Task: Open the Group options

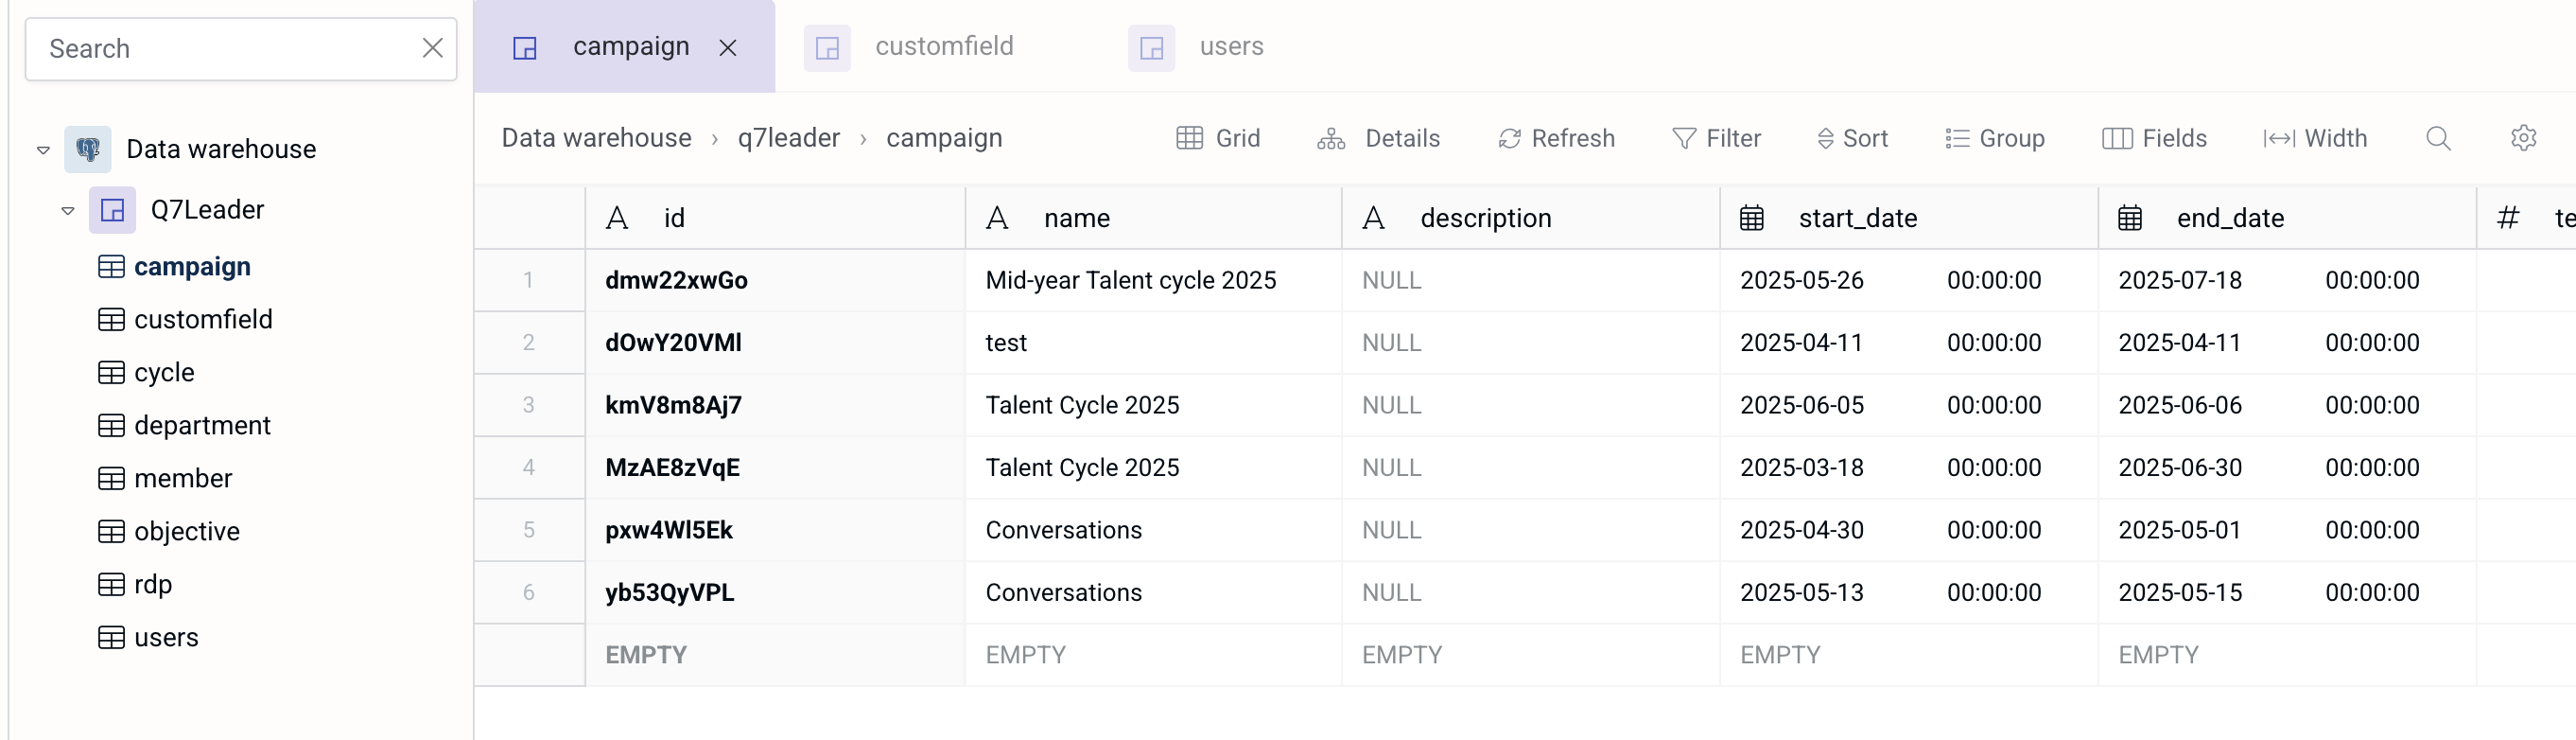Action: (x=1995, y=138)
